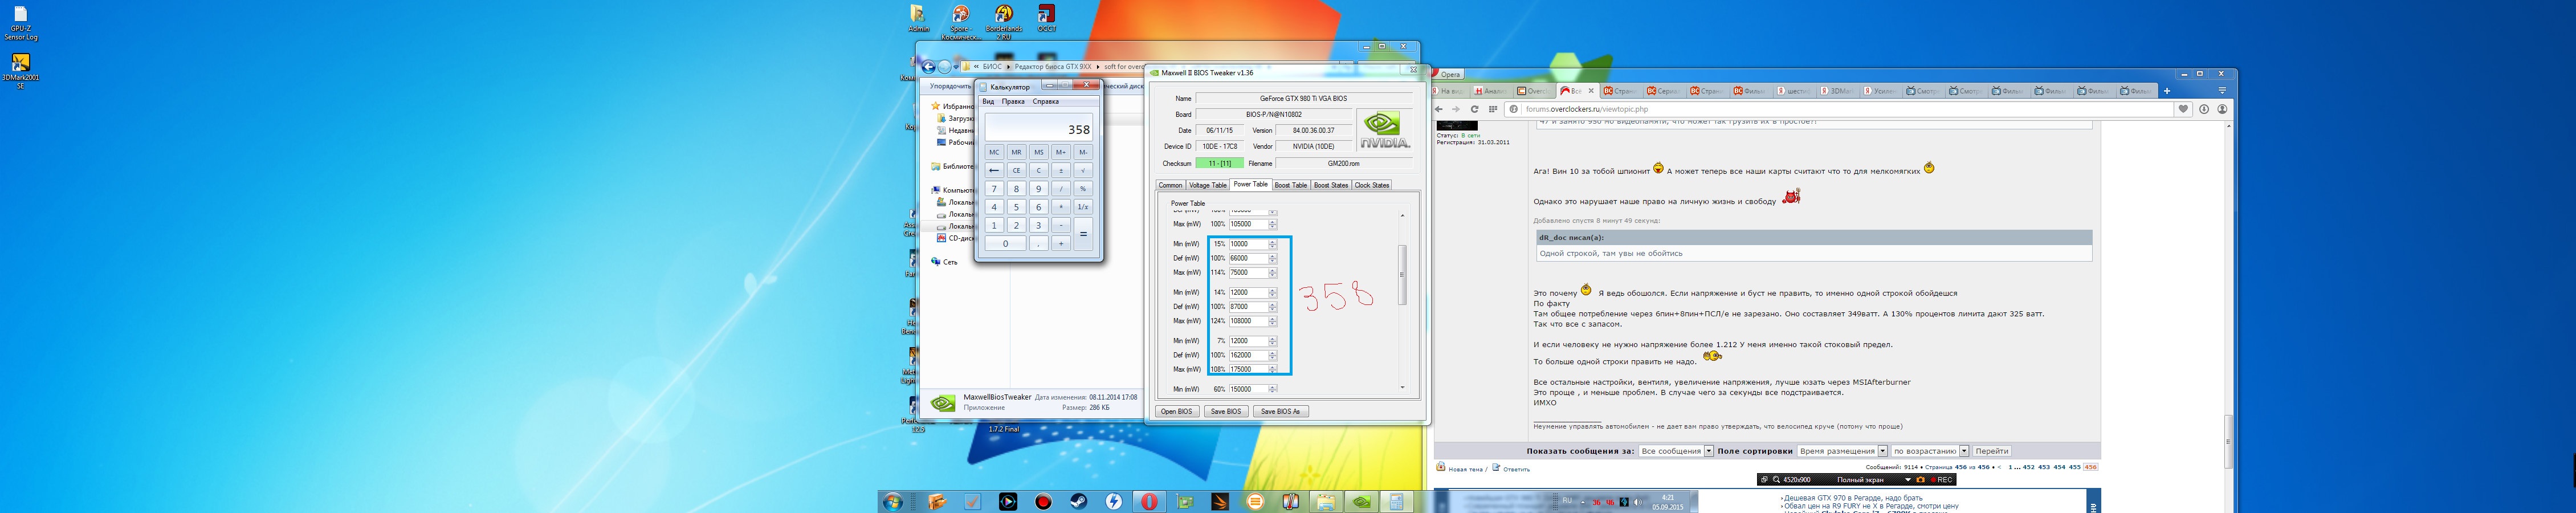
Task: Click the MC memory button in Calculator
Action: (994, 152)
